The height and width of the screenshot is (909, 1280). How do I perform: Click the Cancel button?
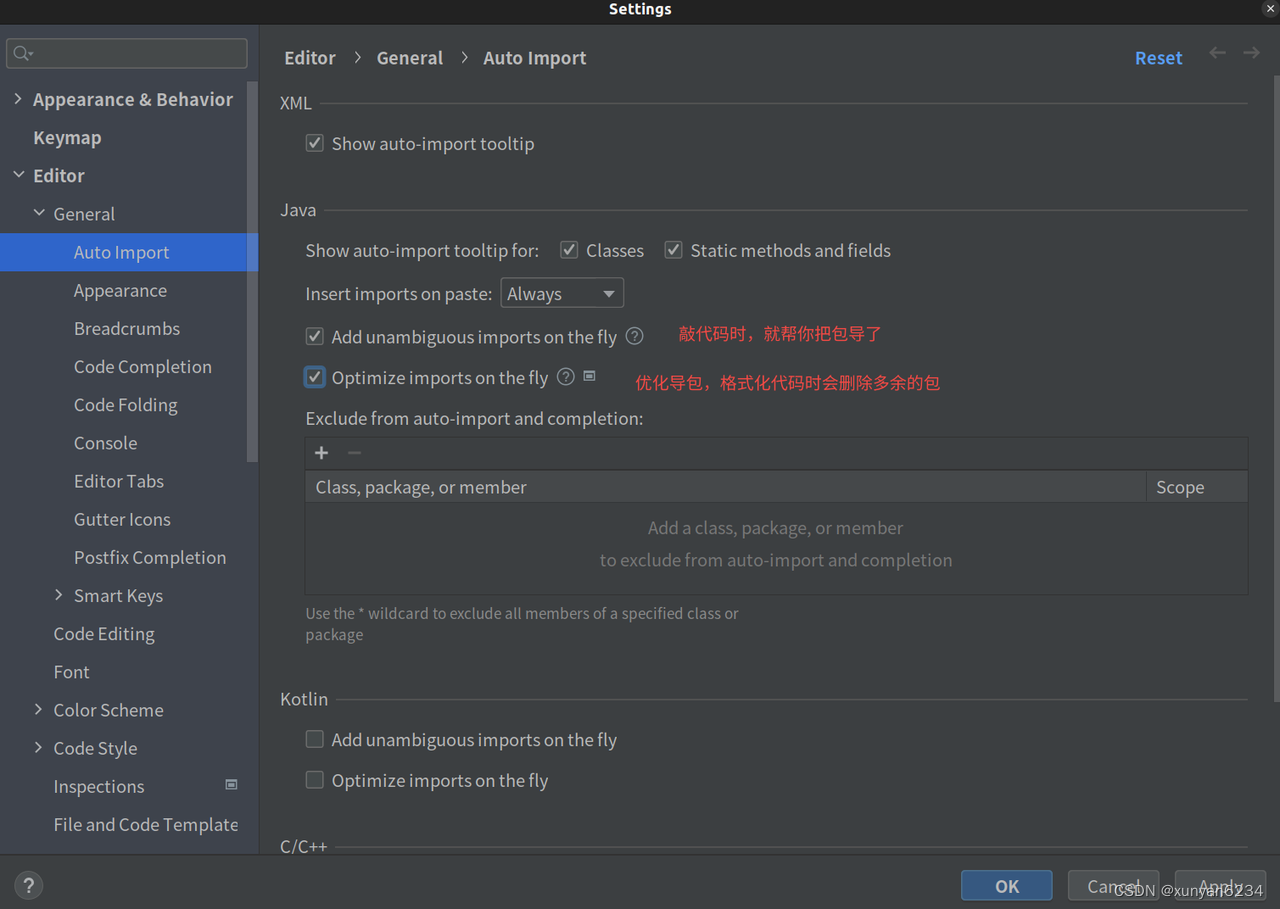1113,886
